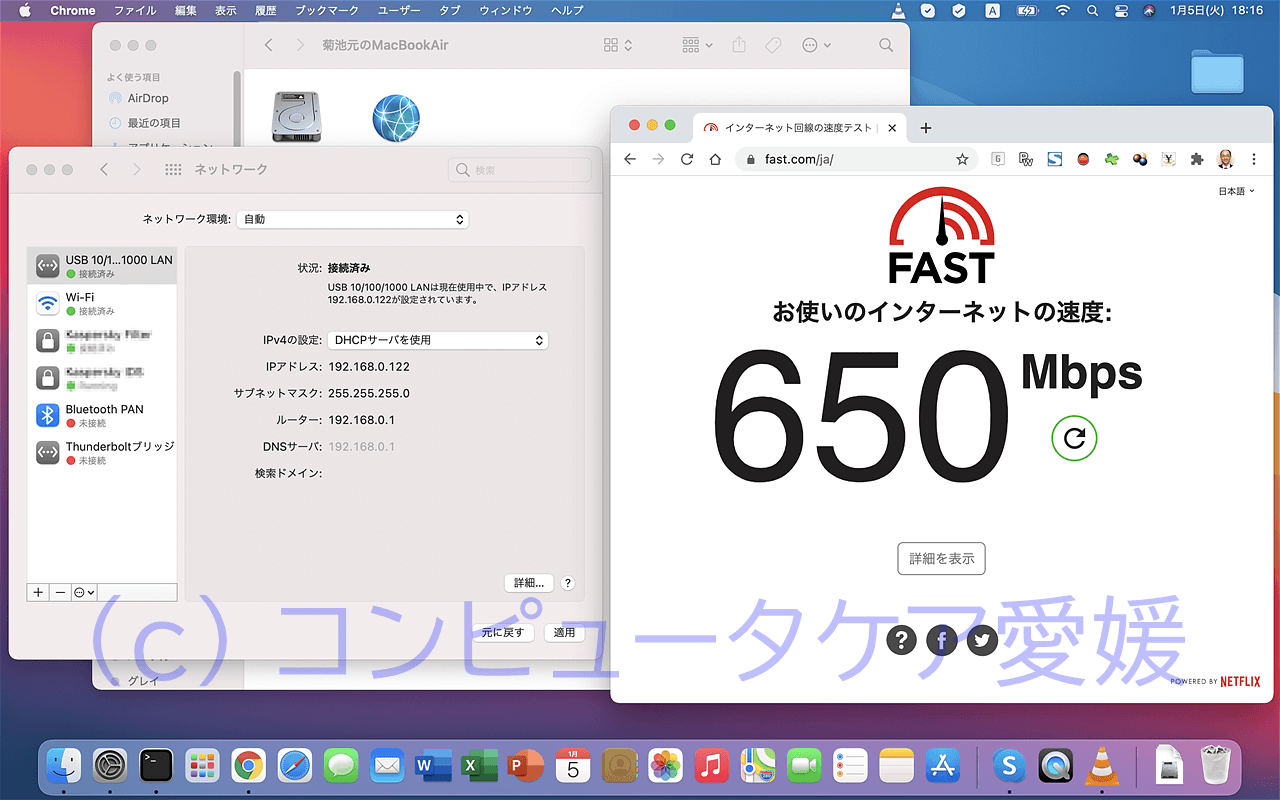Open the IPv4の設定 dropdown
The height and width of the screenshot is (800, 1280).
(438, 340)
